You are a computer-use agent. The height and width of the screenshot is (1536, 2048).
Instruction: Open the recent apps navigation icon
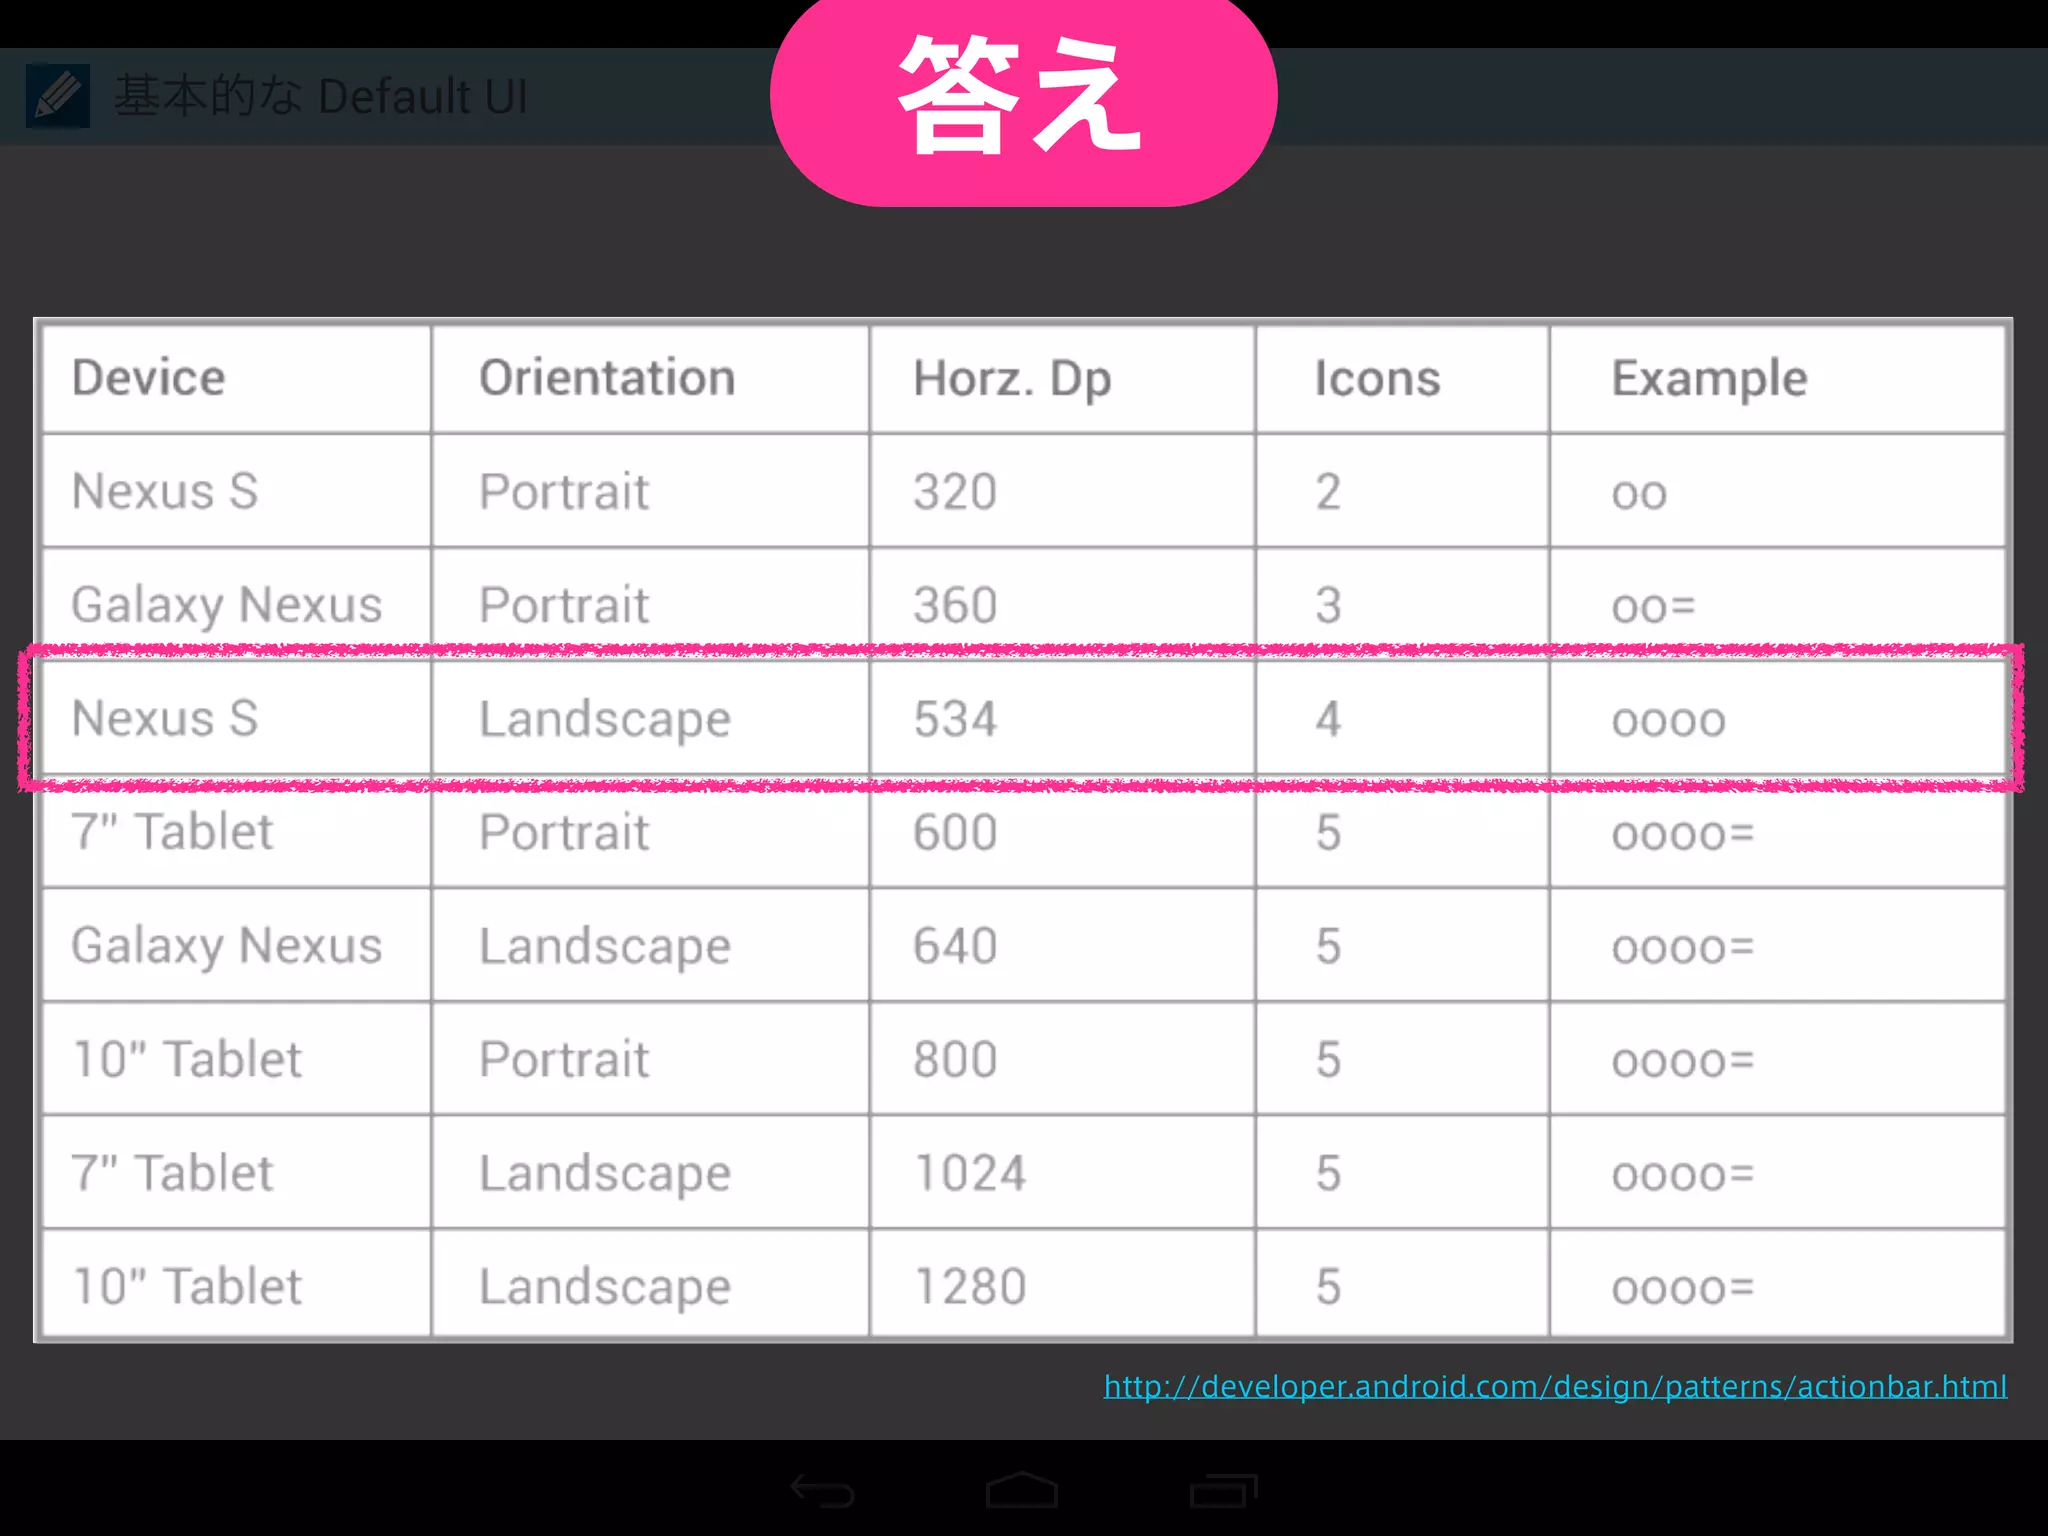pos(1223,1490)
